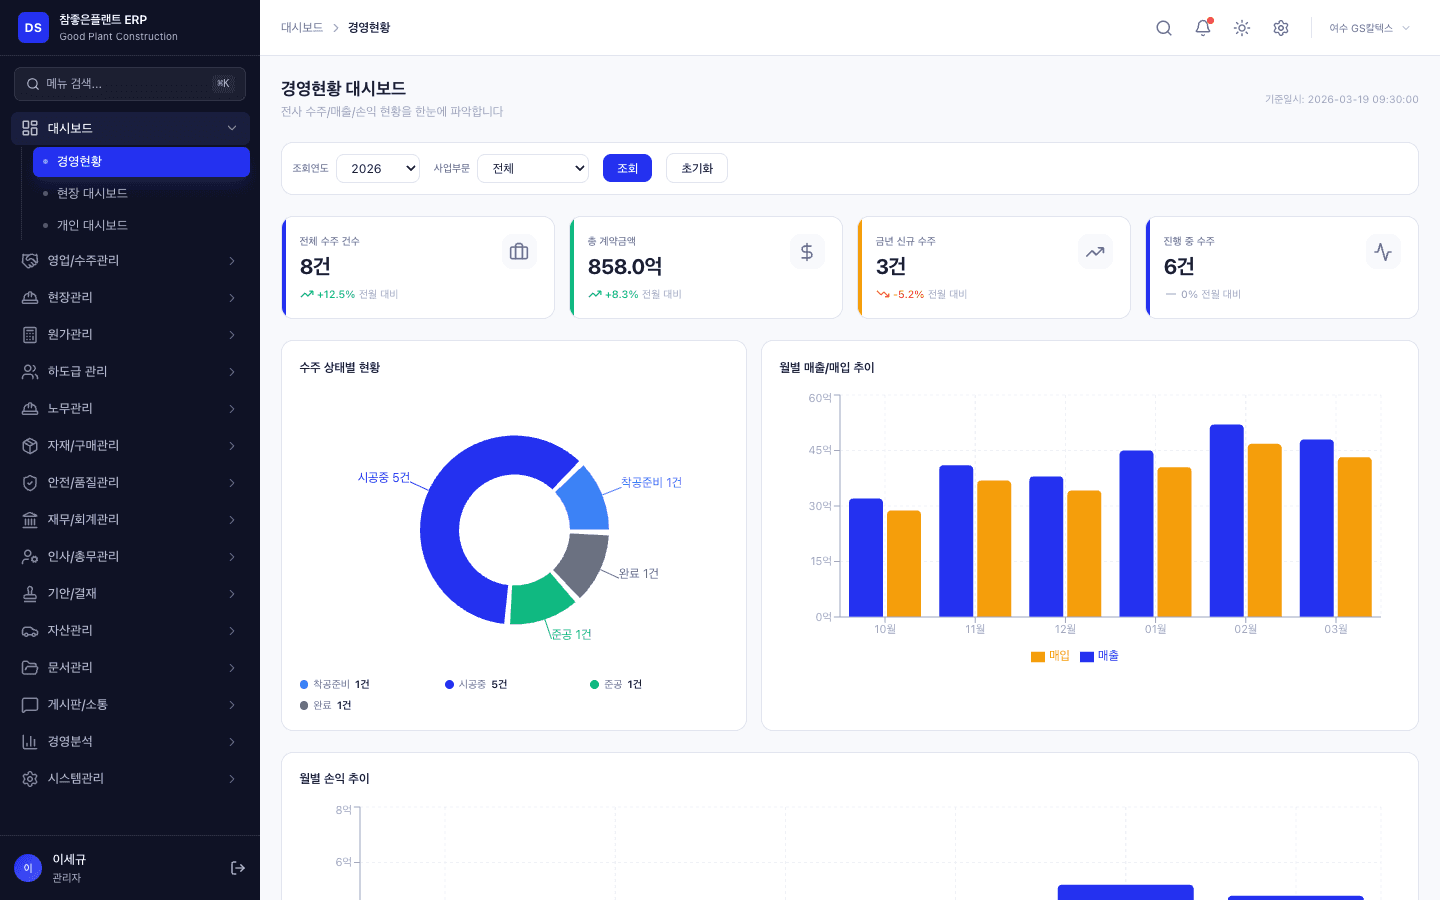Click the 안전/품질관리 shield icon

(x=30, y=483)
